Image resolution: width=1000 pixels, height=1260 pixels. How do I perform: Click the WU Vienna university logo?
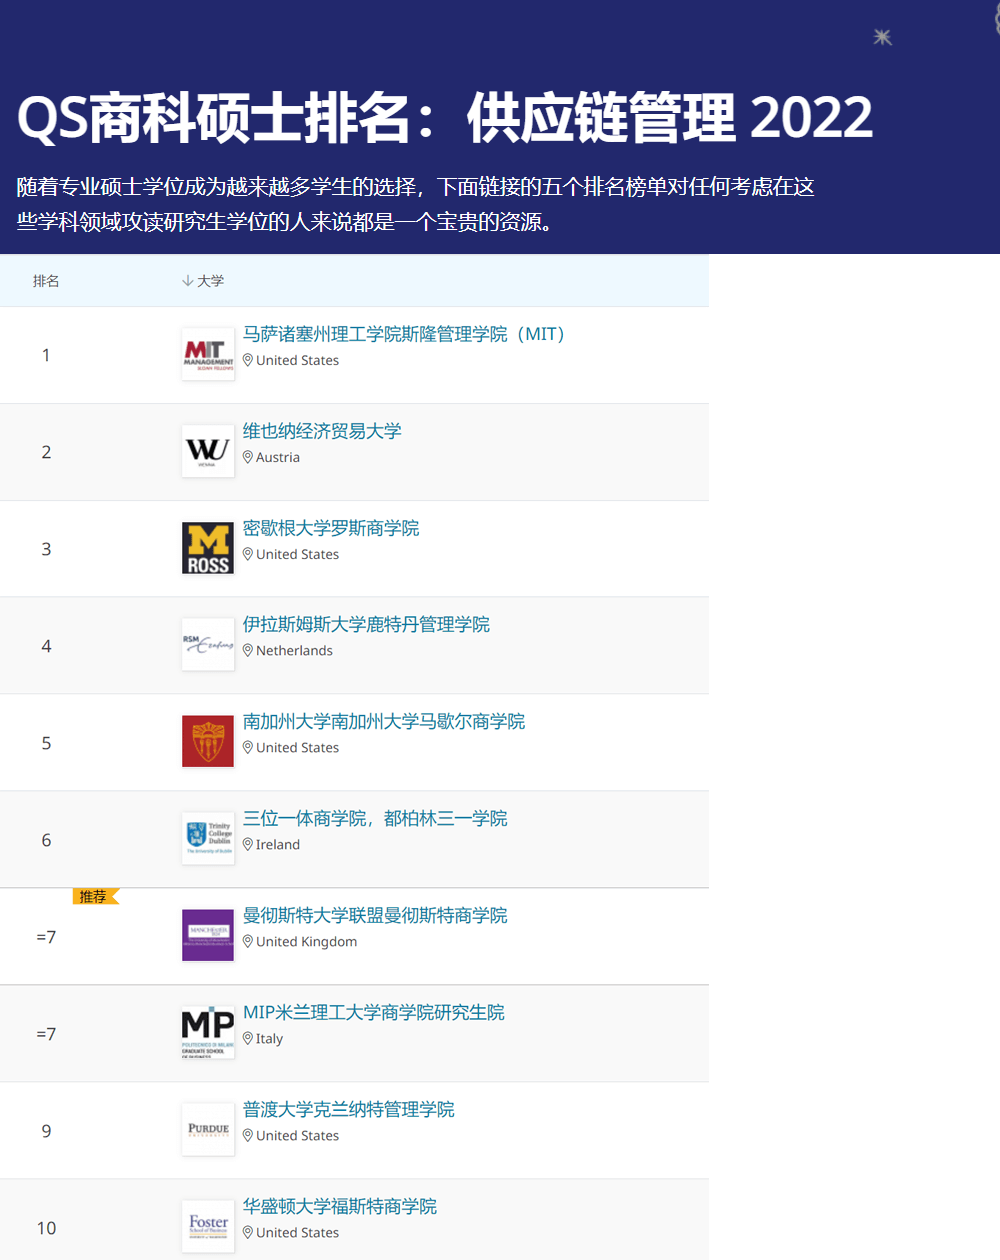tap(208, 451)
